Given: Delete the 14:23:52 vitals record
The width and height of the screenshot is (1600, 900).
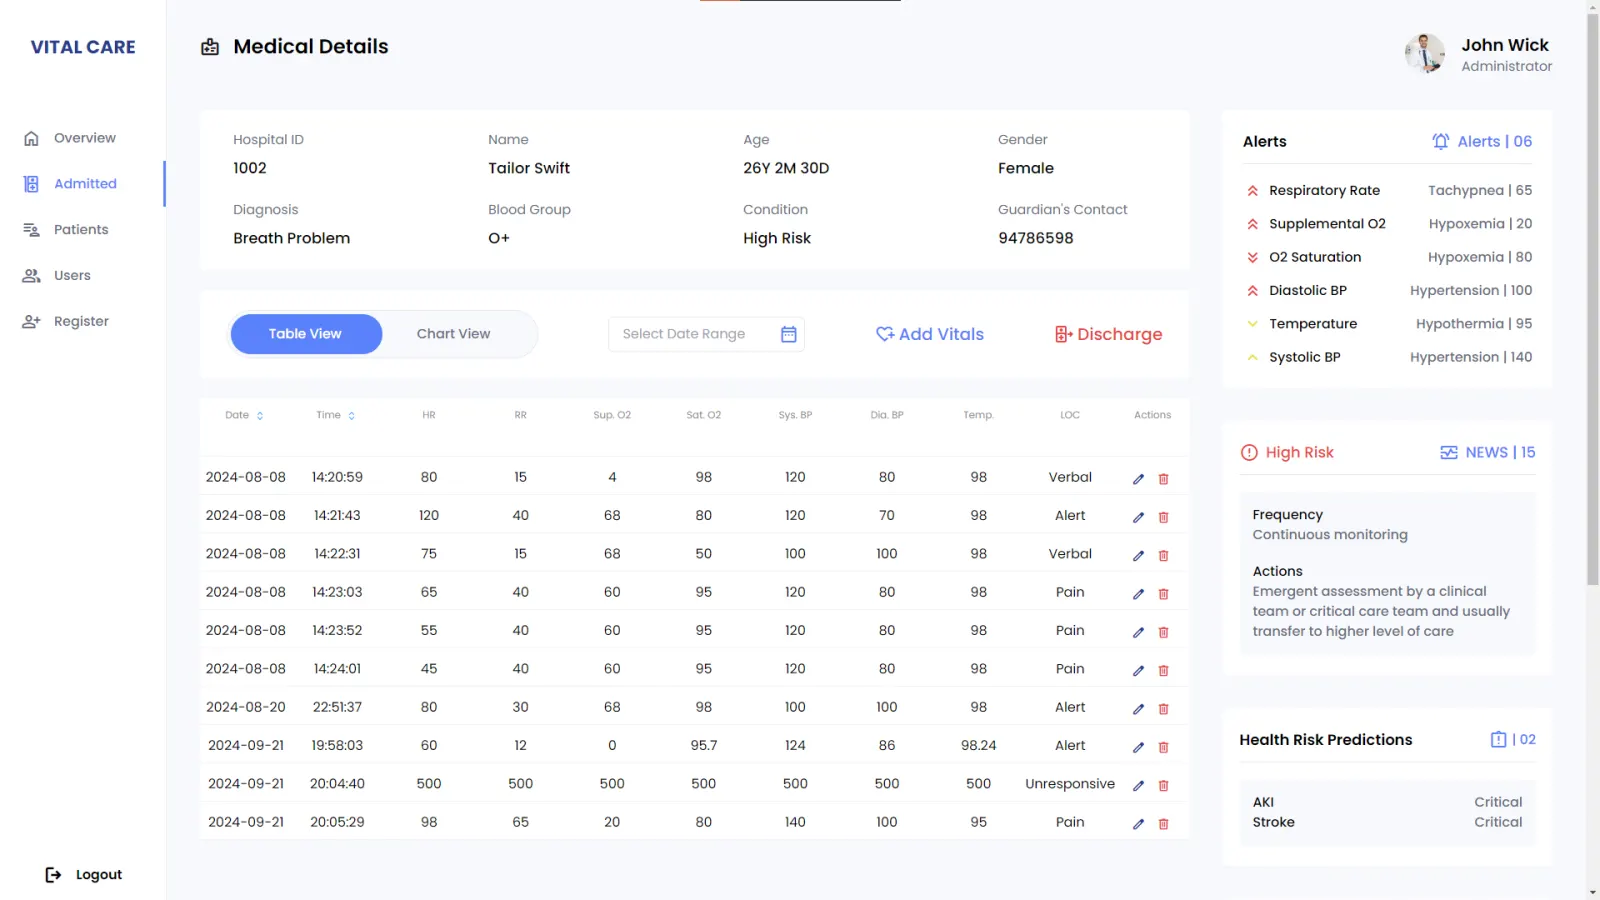Looking at the screenshot, I should pos(1163,632).
